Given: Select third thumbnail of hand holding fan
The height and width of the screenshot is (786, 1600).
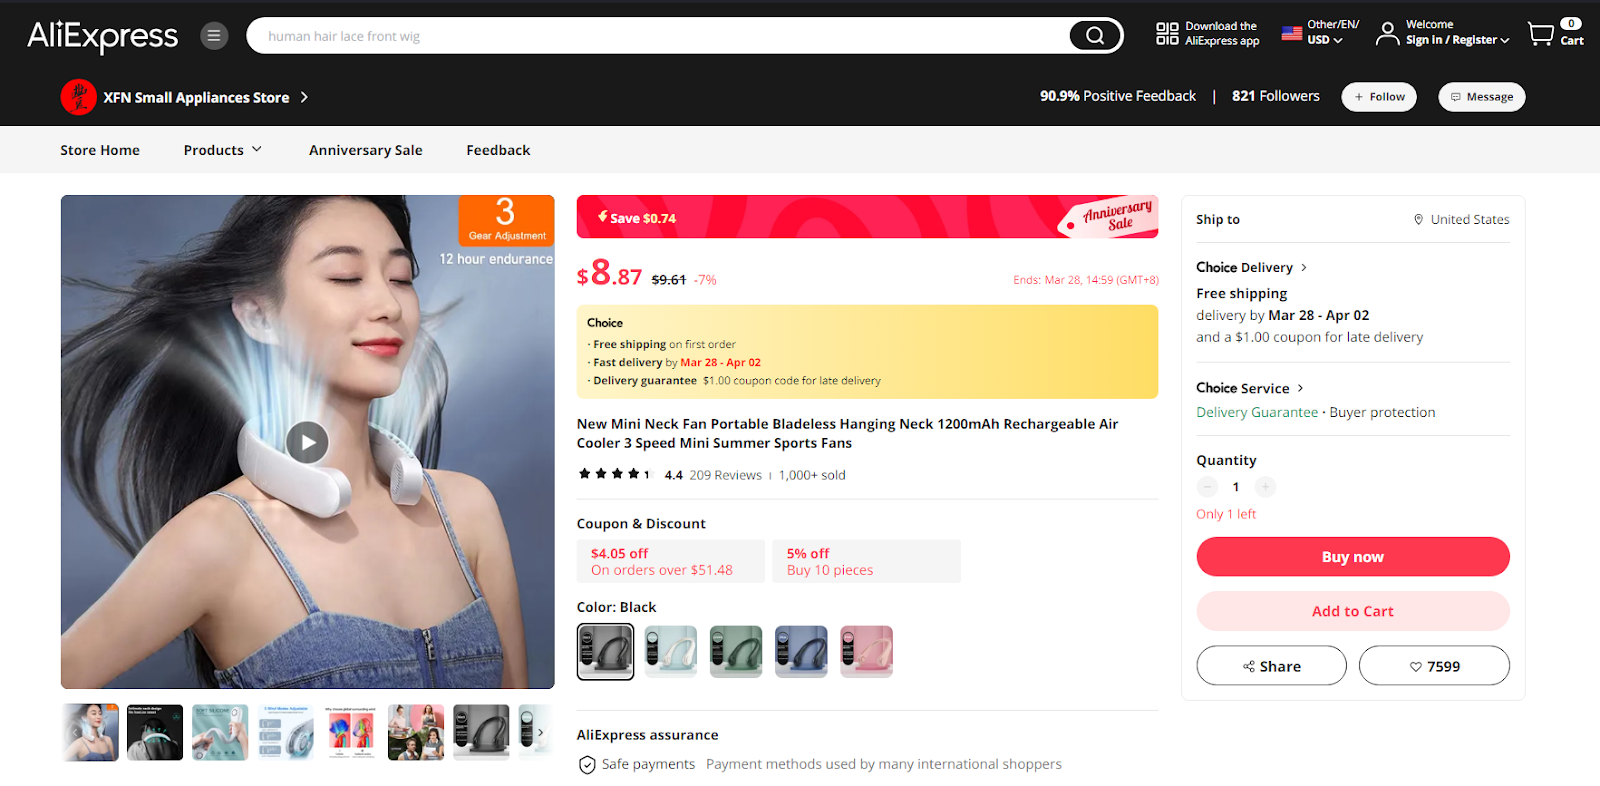Looking at the screenshot, I should pyautogui.click(x=220, y=732).
